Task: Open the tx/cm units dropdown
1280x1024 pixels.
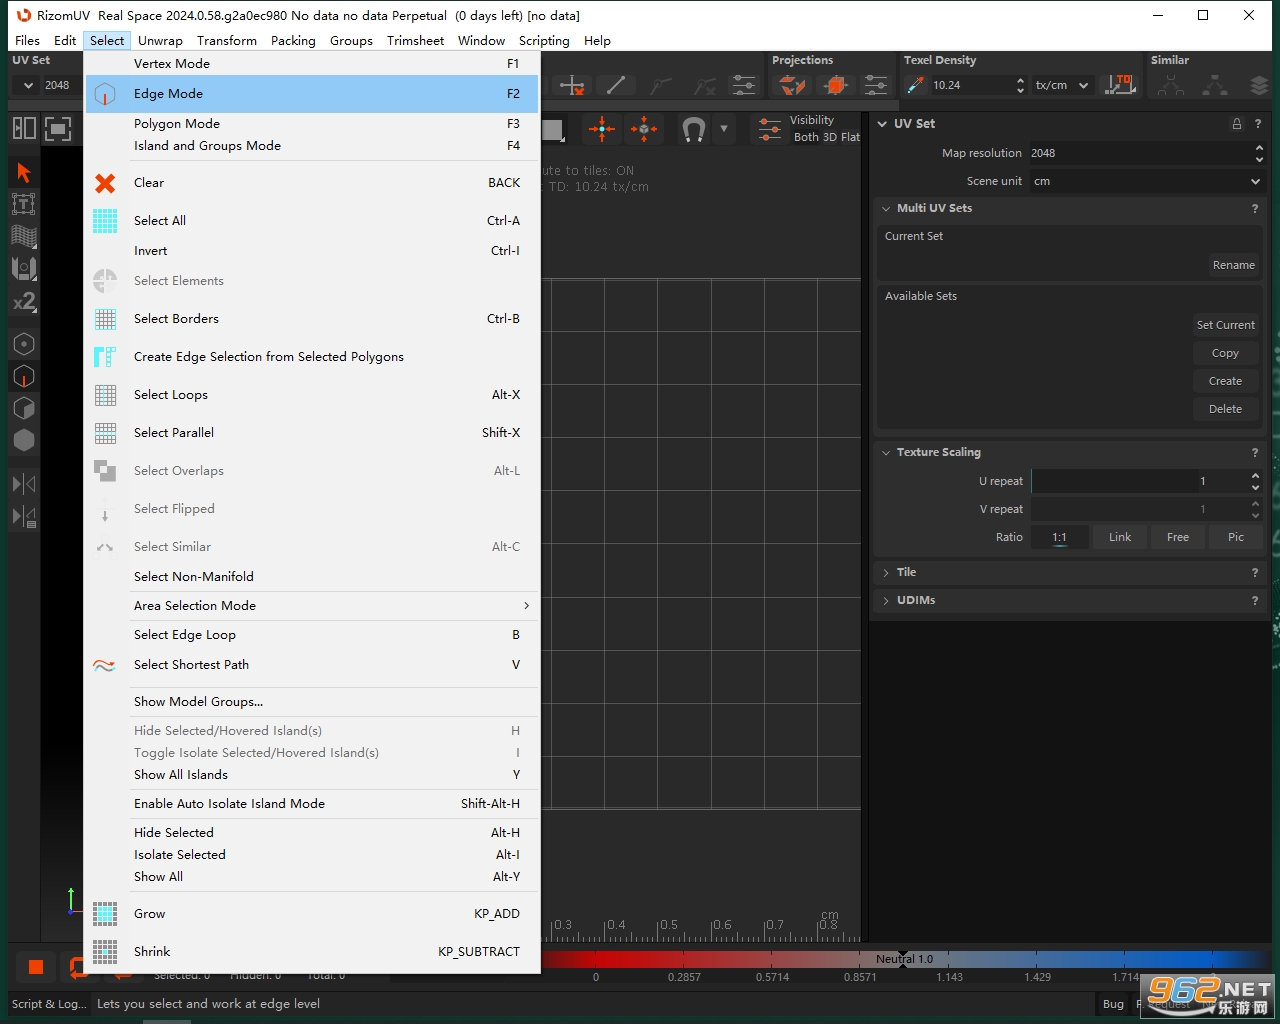Action: pyautogui.click(x=1062, y=85)
